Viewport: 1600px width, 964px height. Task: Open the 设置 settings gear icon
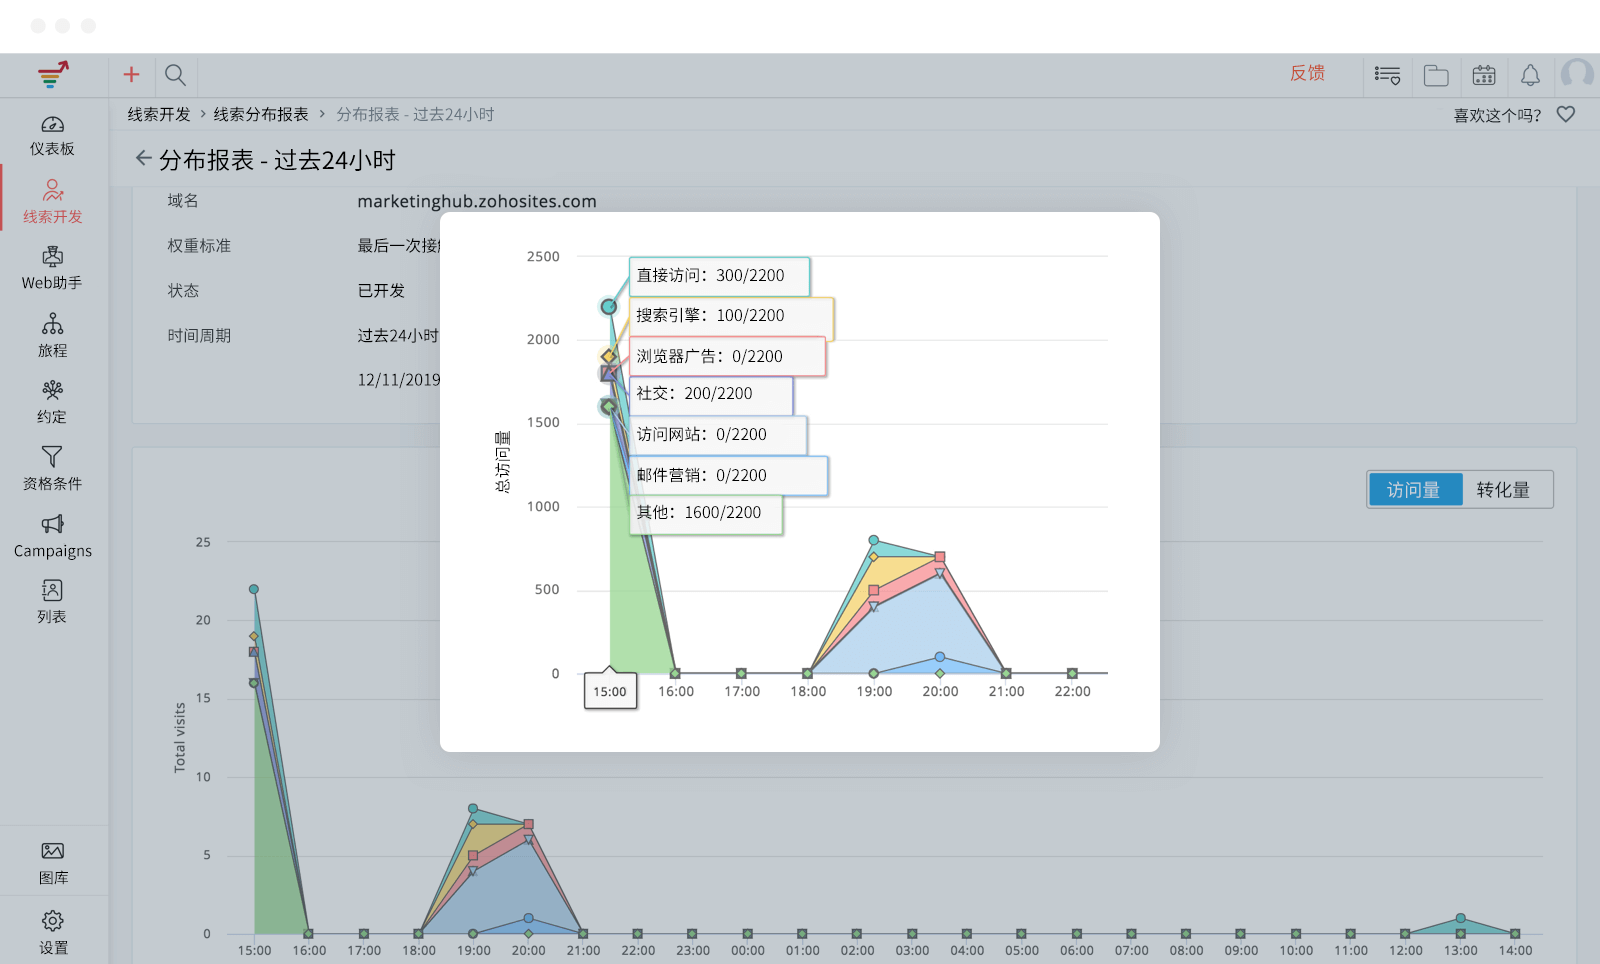coord(52,921)
